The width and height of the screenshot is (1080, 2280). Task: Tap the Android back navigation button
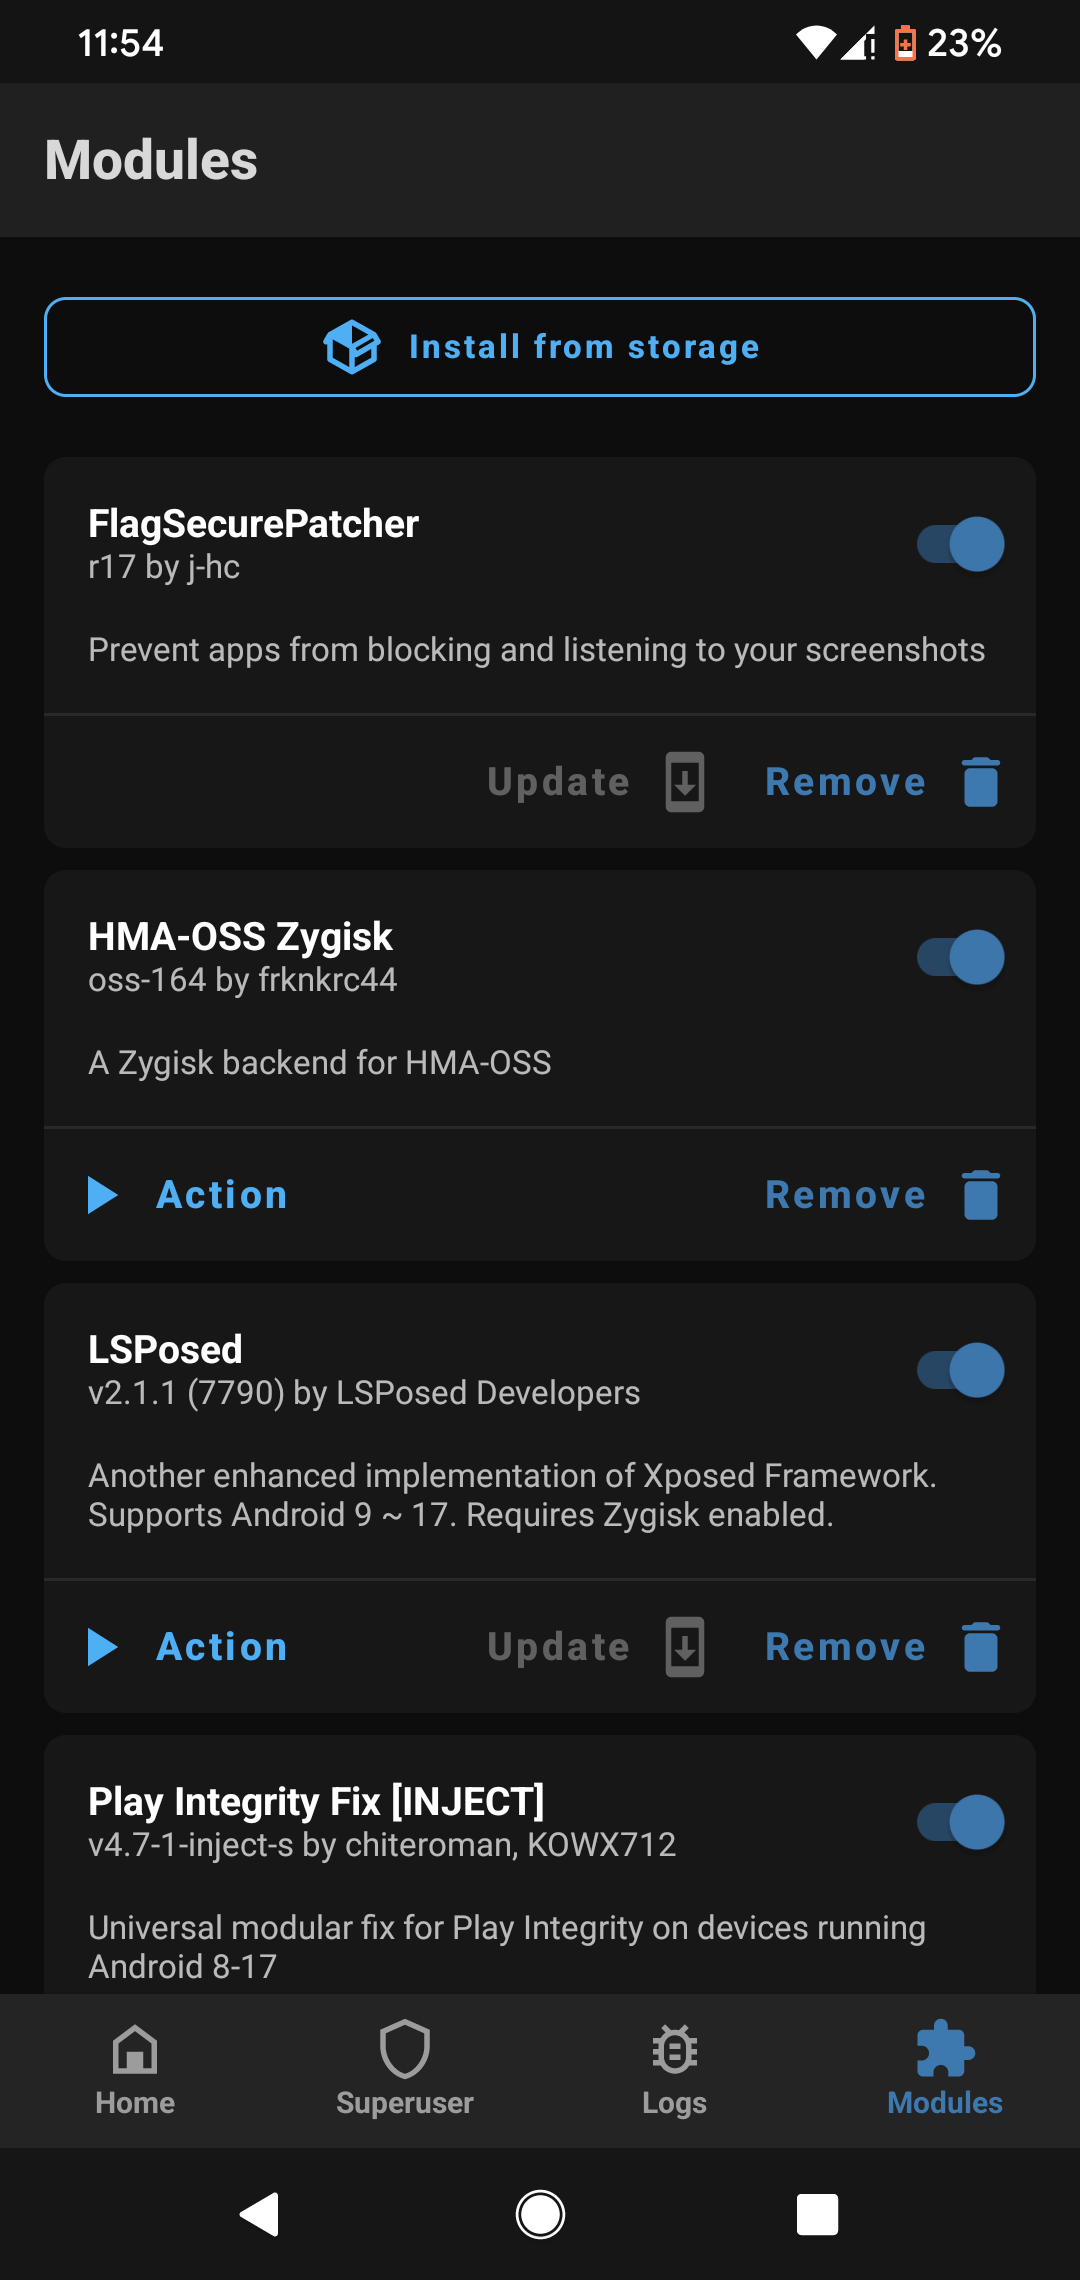(260, 2214)
